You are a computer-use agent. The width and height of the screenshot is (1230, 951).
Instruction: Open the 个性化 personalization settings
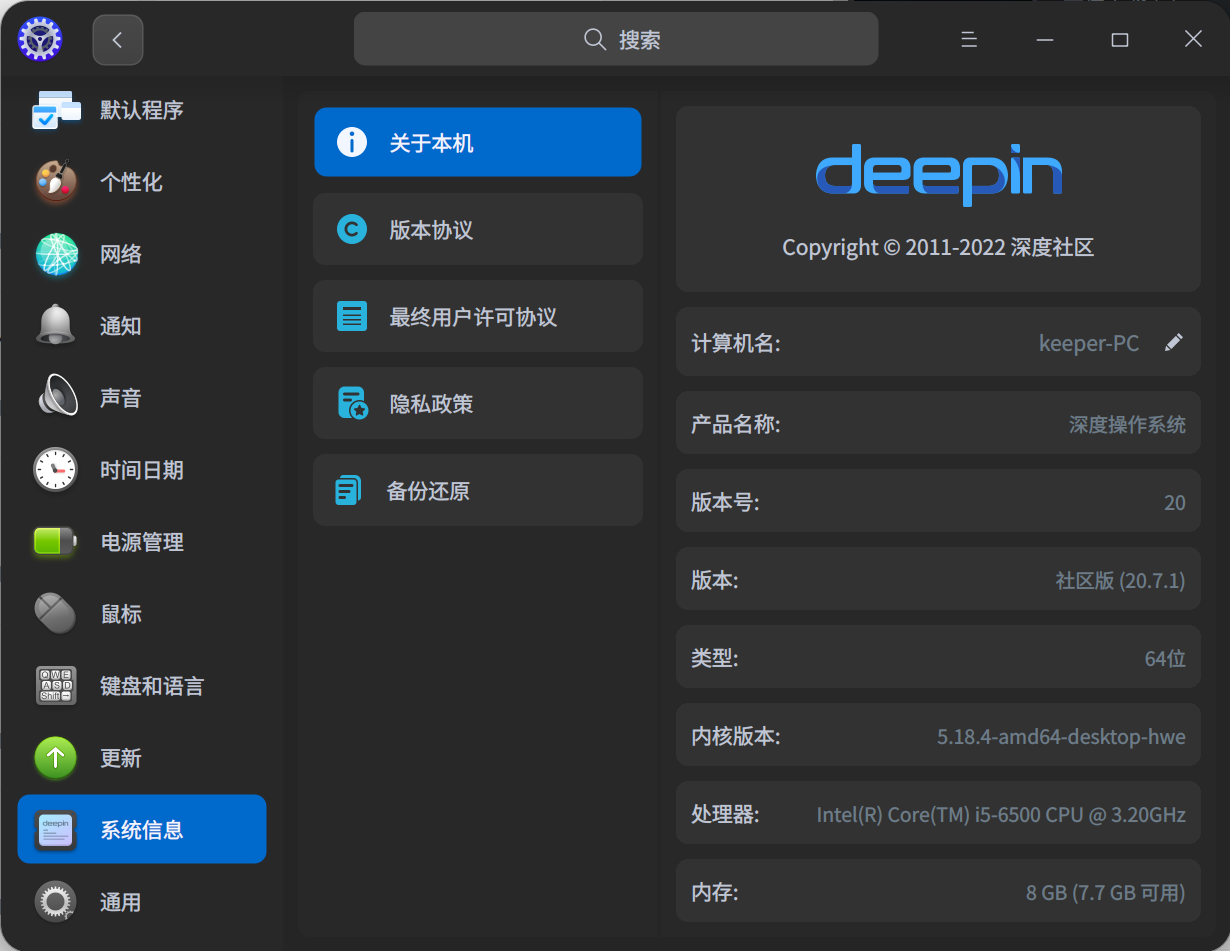(x=140, y=182)
